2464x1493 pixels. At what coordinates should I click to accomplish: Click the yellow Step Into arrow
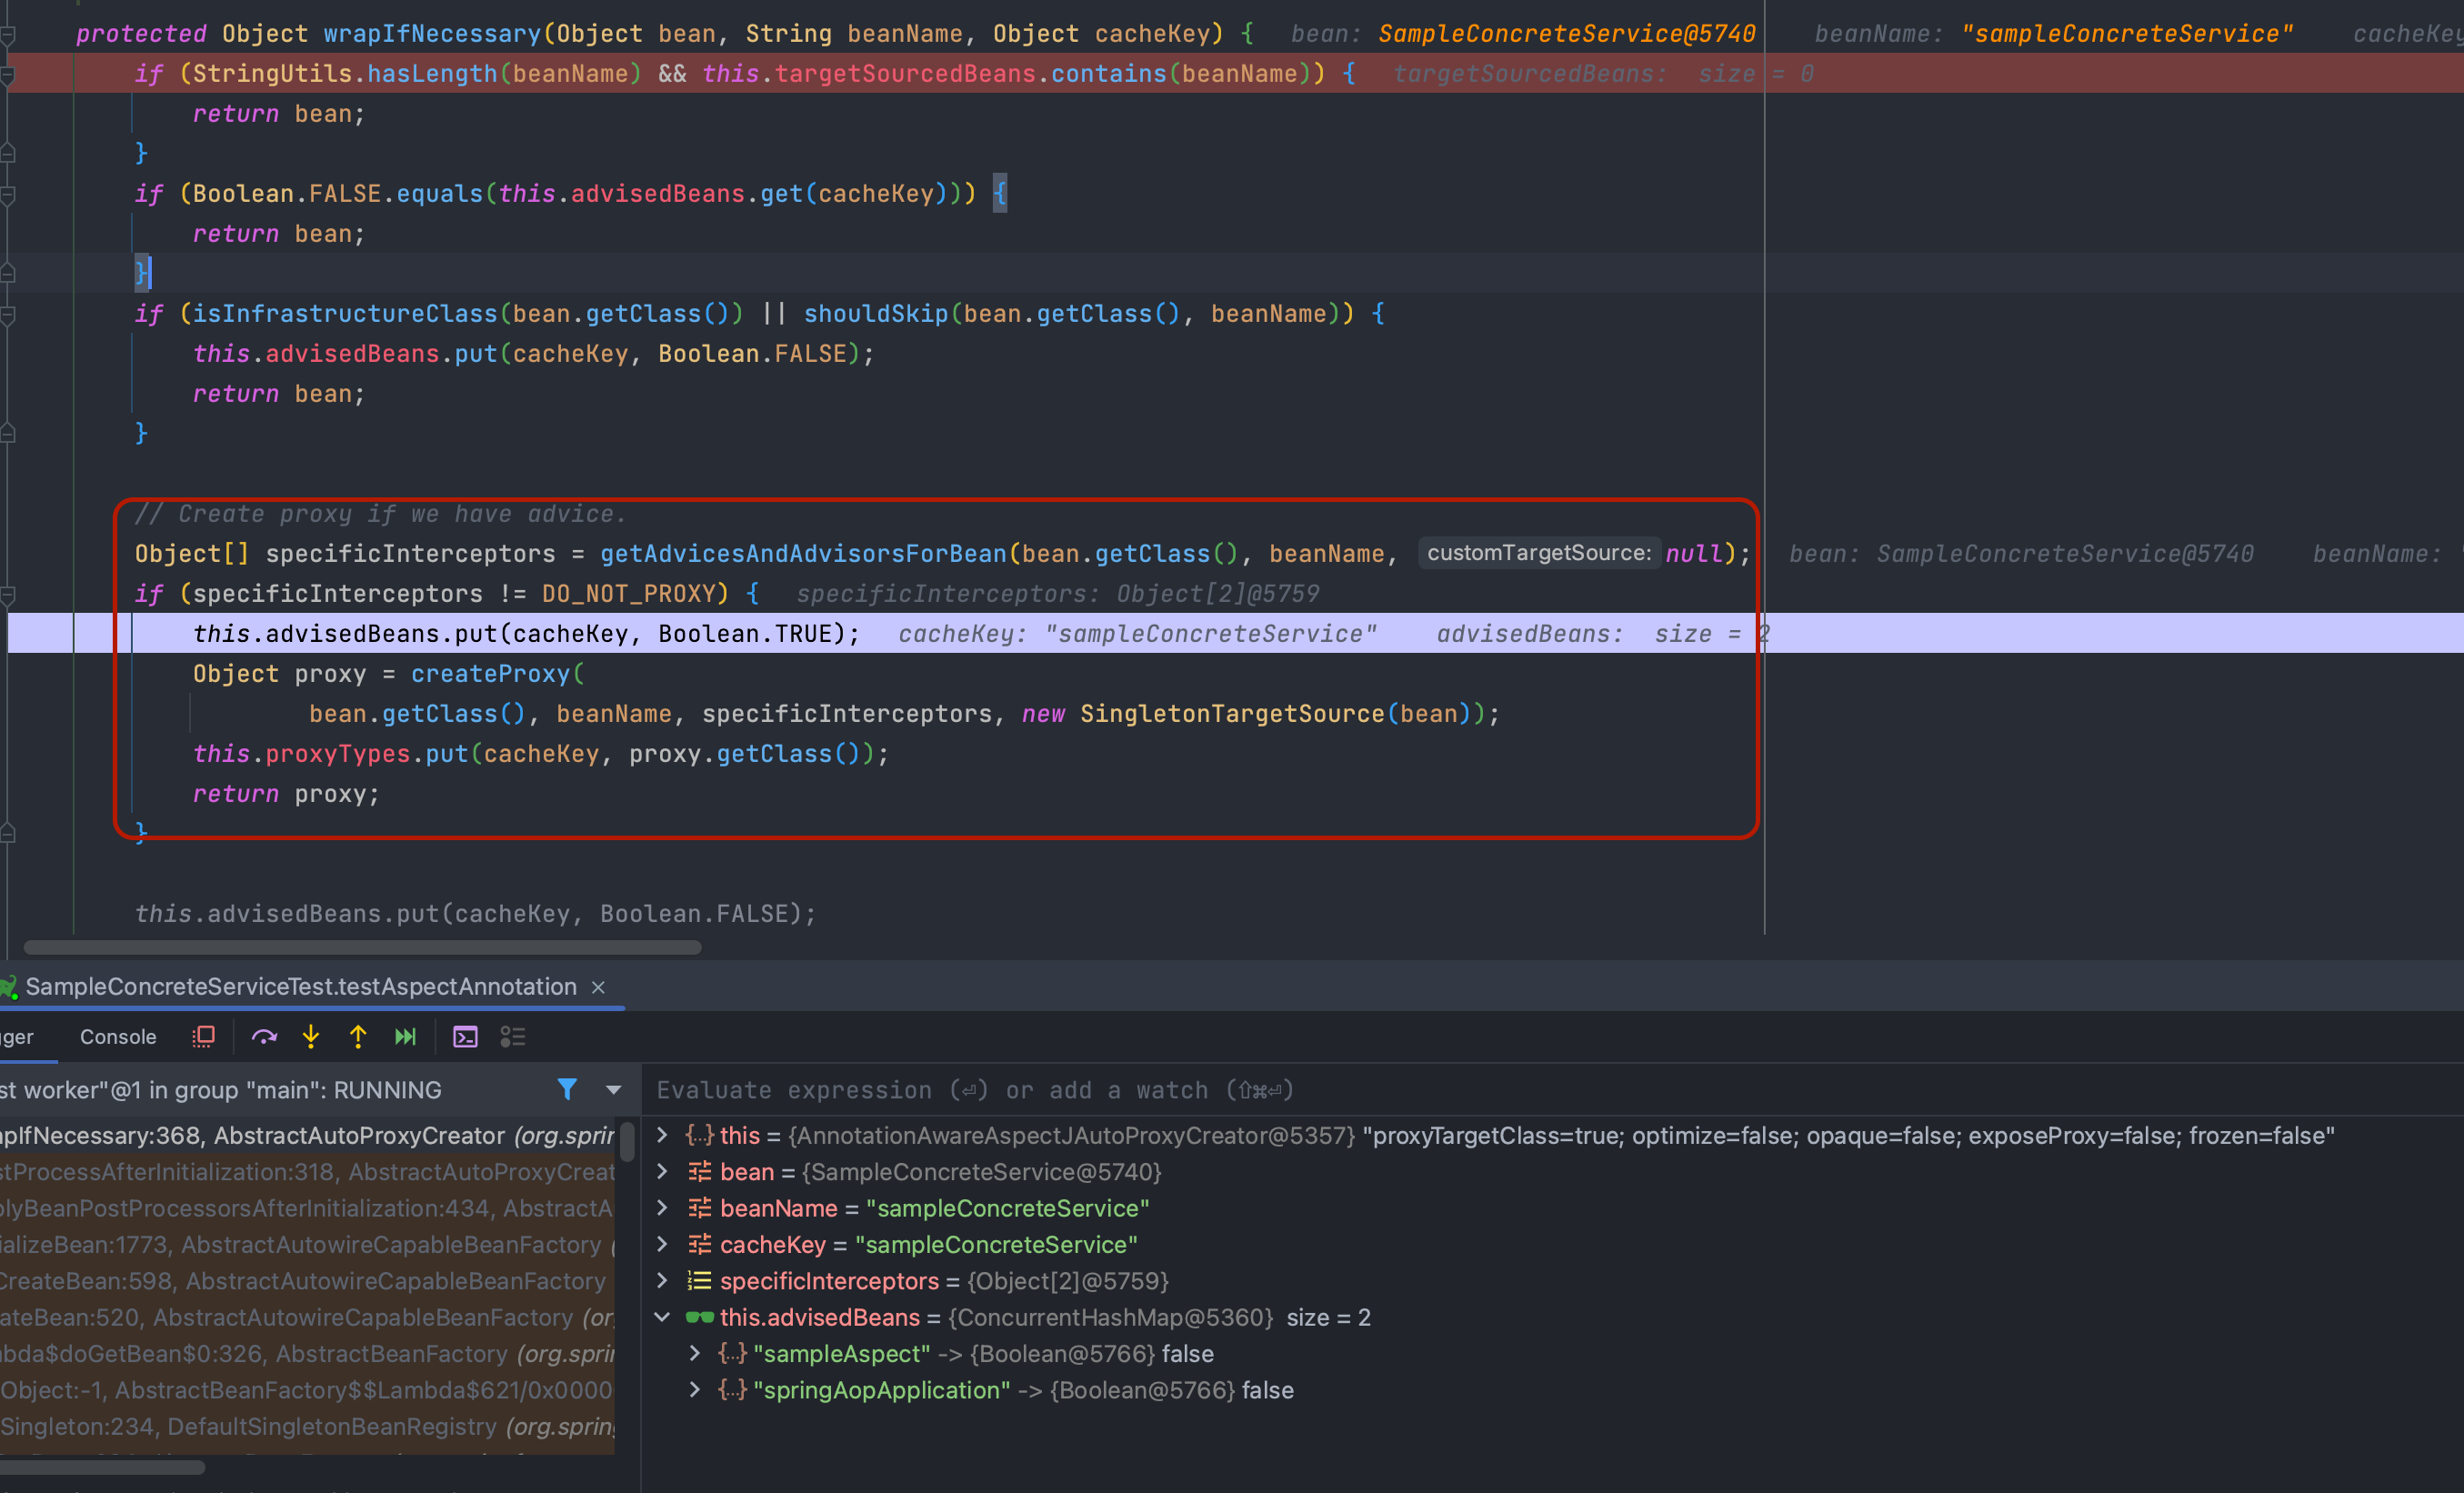[311, 1037]
